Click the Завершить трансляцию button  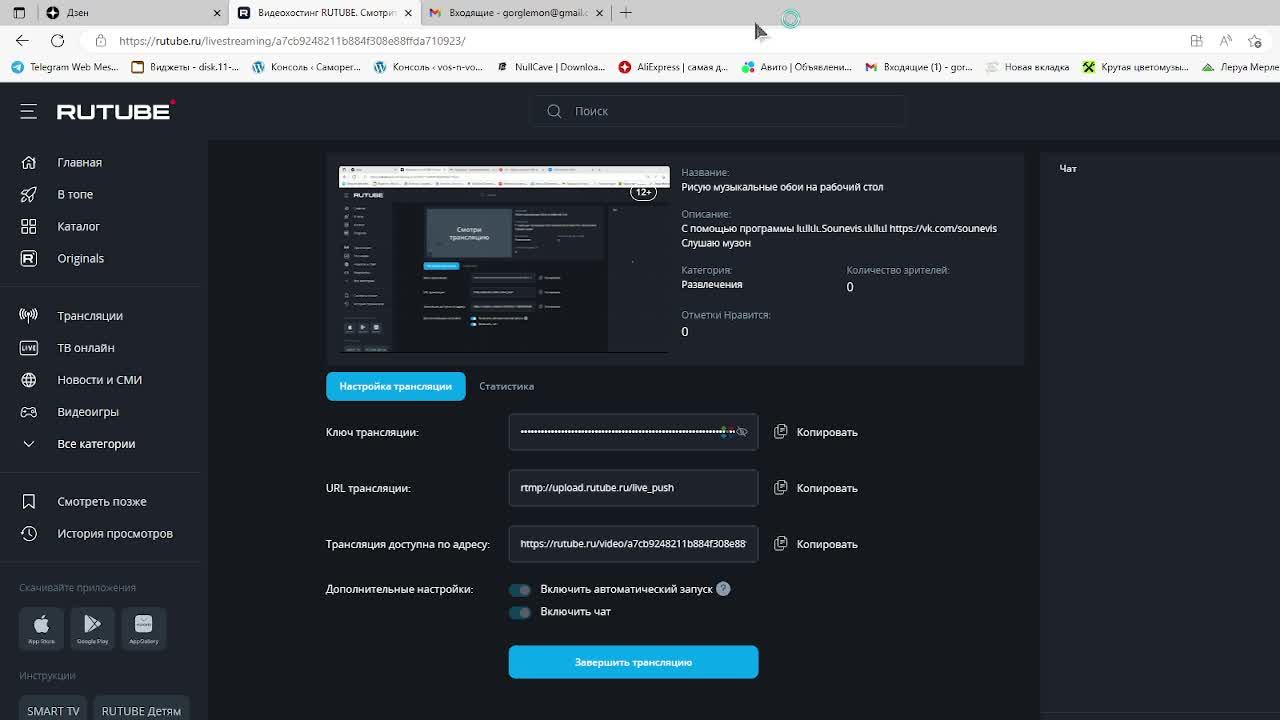point(633,661)
